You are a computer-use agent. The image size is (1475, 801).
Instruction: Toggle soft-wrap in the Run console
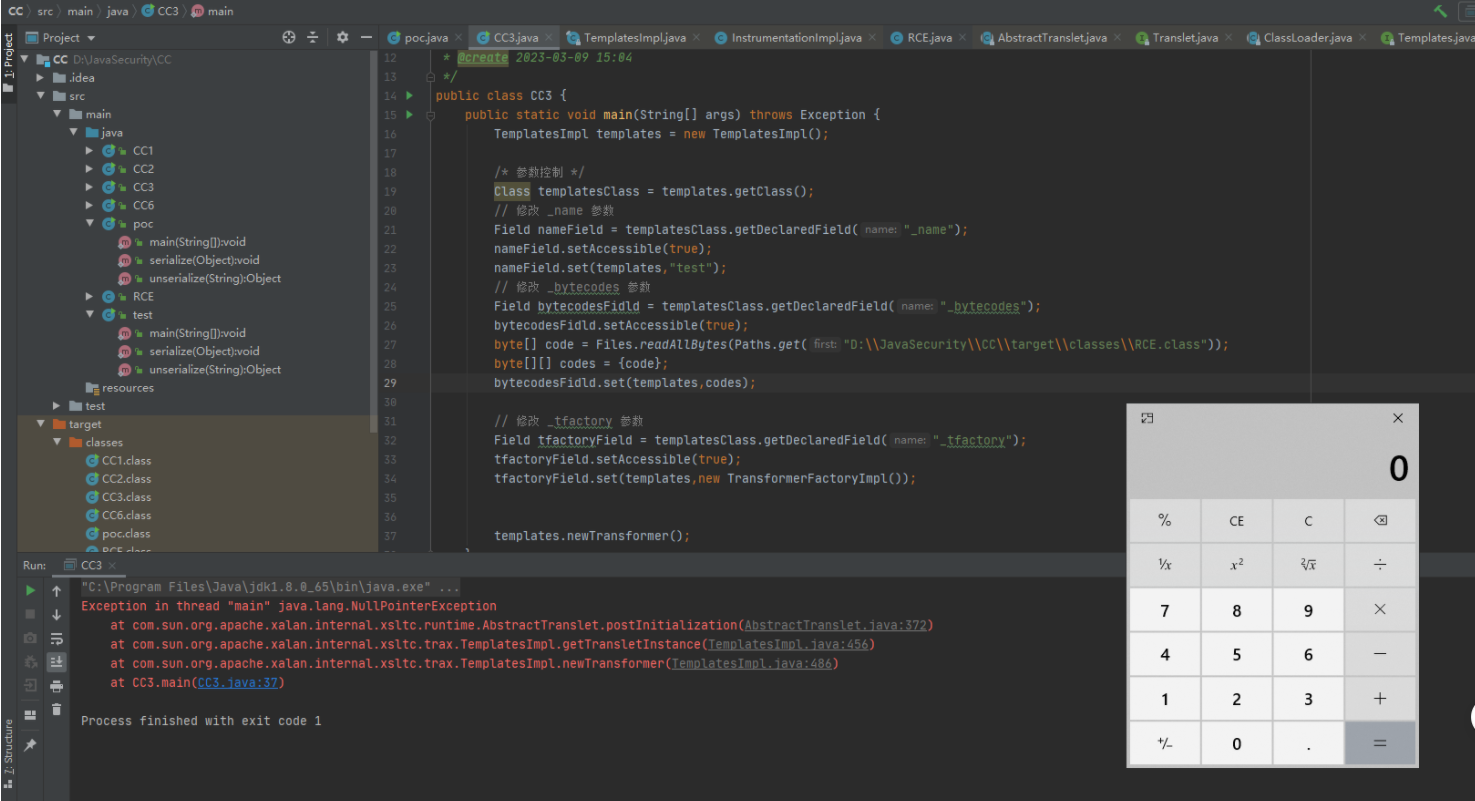coord(57,638)
